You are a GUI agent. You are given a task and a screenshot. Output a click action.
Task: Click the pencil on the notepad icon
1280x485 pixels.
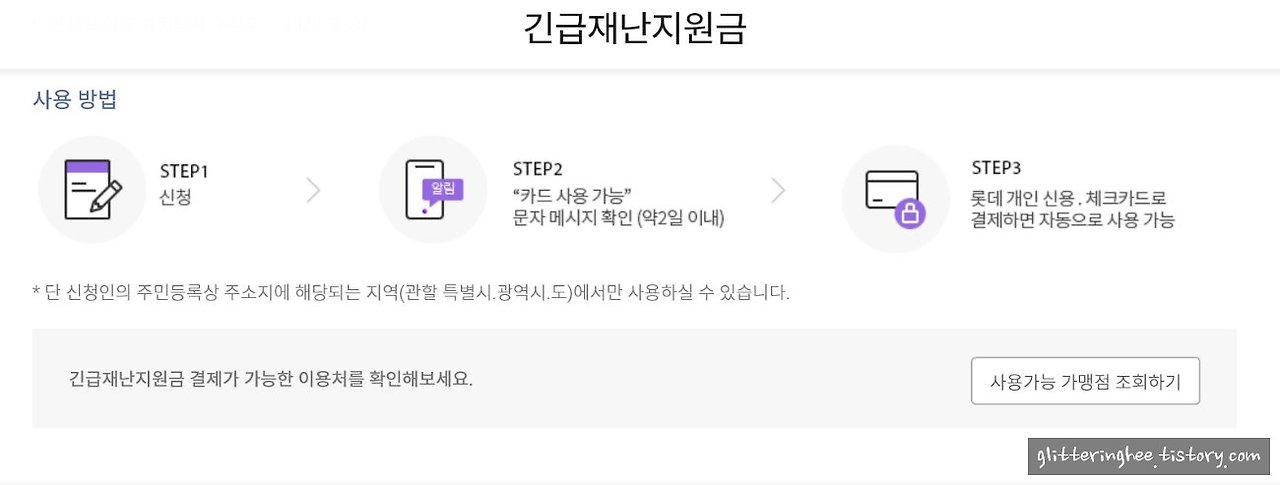(106, 196)
